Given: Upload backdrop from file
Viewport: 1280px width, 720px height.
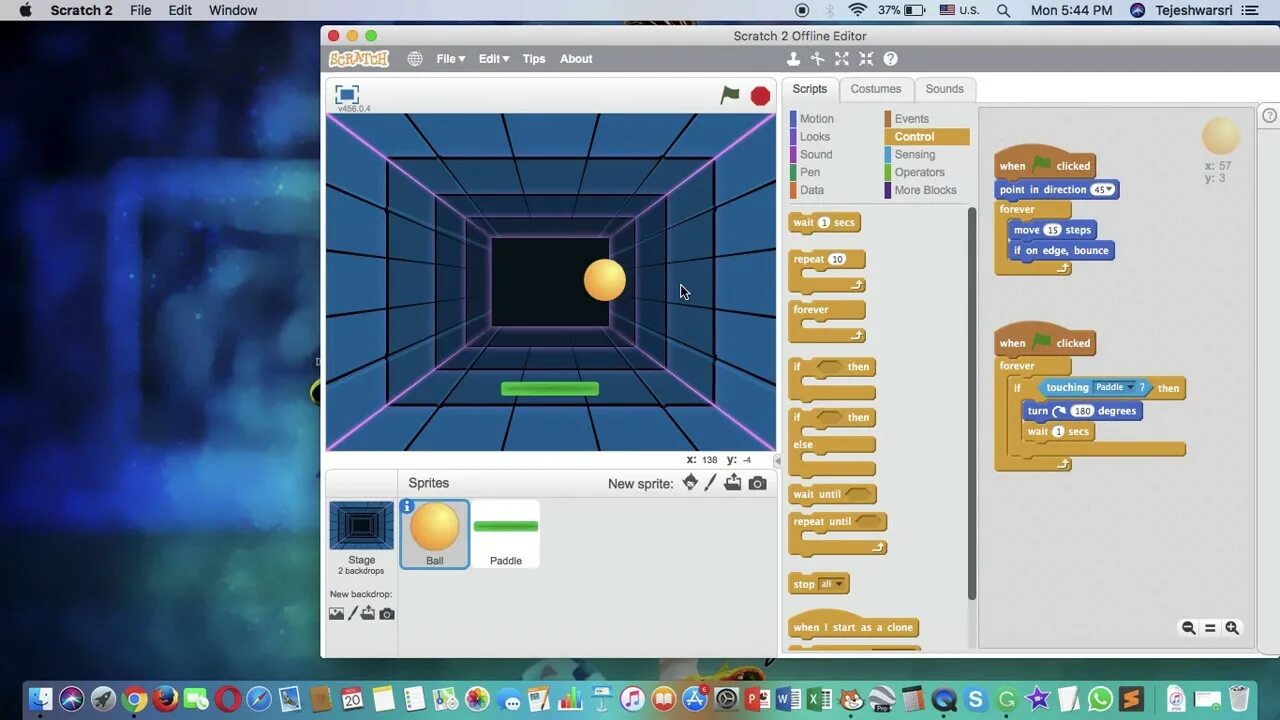Looking at the screenshot, I should click(x=368, y=613).
